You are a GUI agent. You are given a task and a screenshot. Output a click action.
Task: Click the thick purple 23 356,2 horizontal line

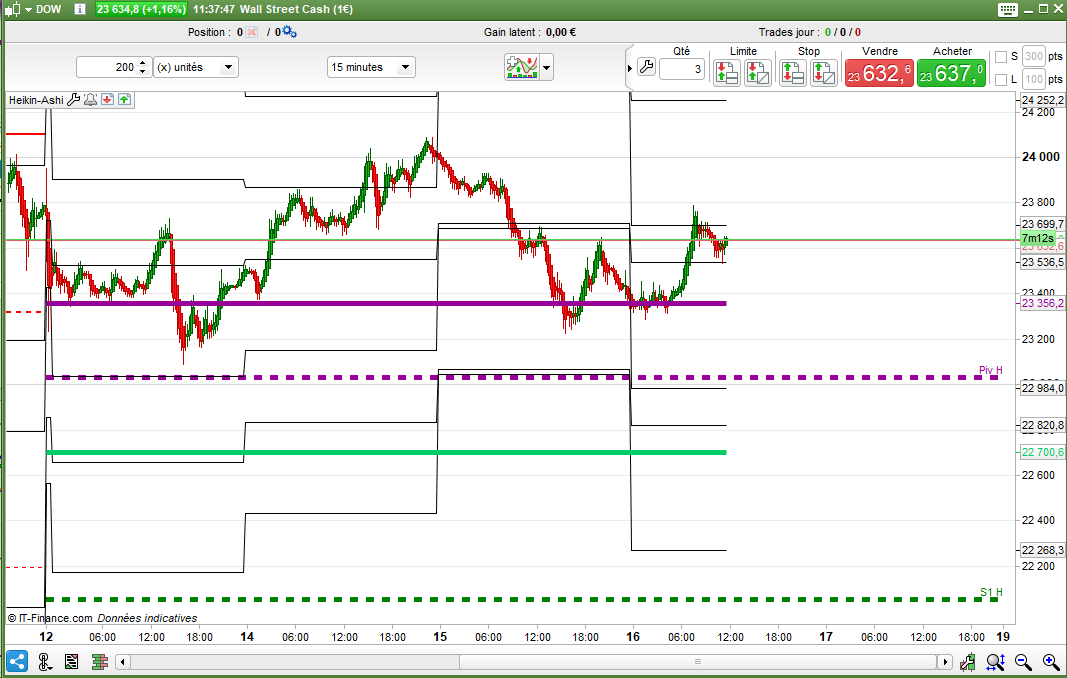(385, 304)
